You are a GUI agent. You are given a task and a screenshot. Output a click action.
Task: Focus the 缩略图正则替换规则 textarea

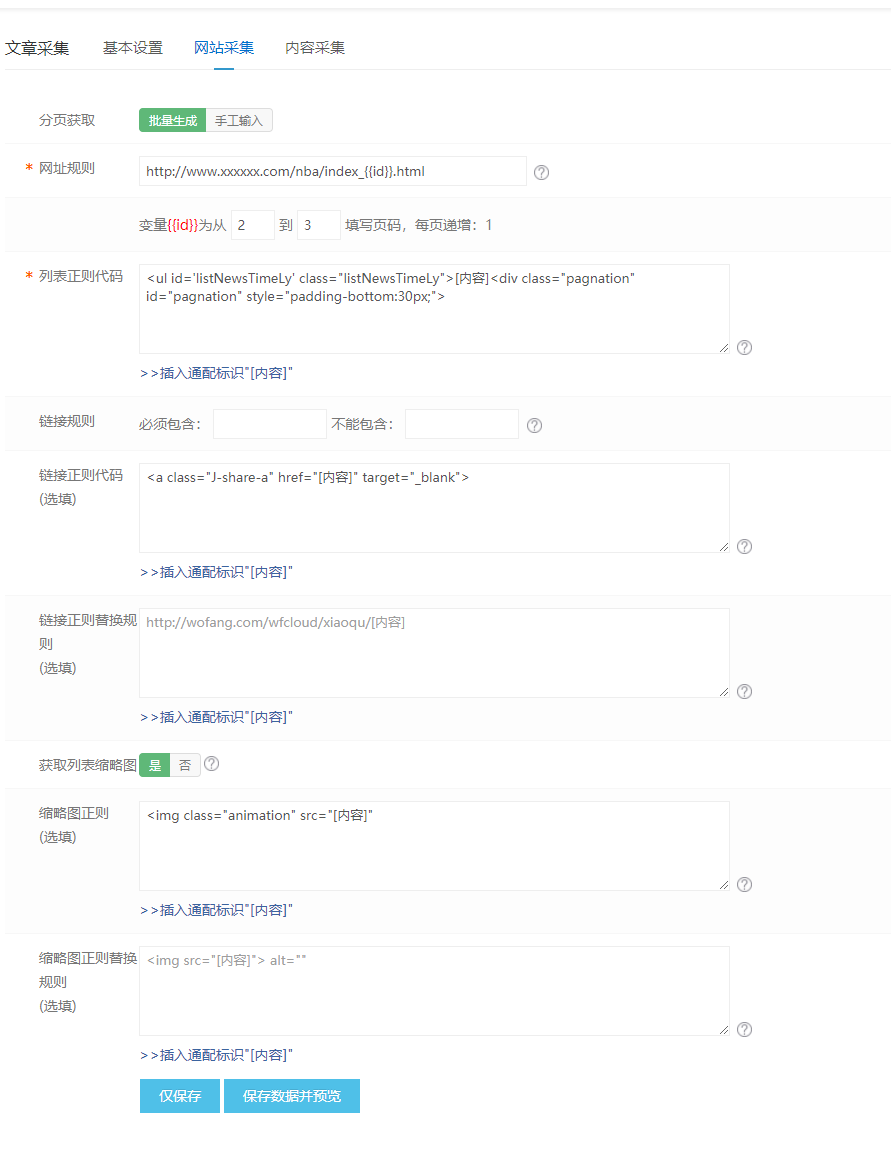434,991
